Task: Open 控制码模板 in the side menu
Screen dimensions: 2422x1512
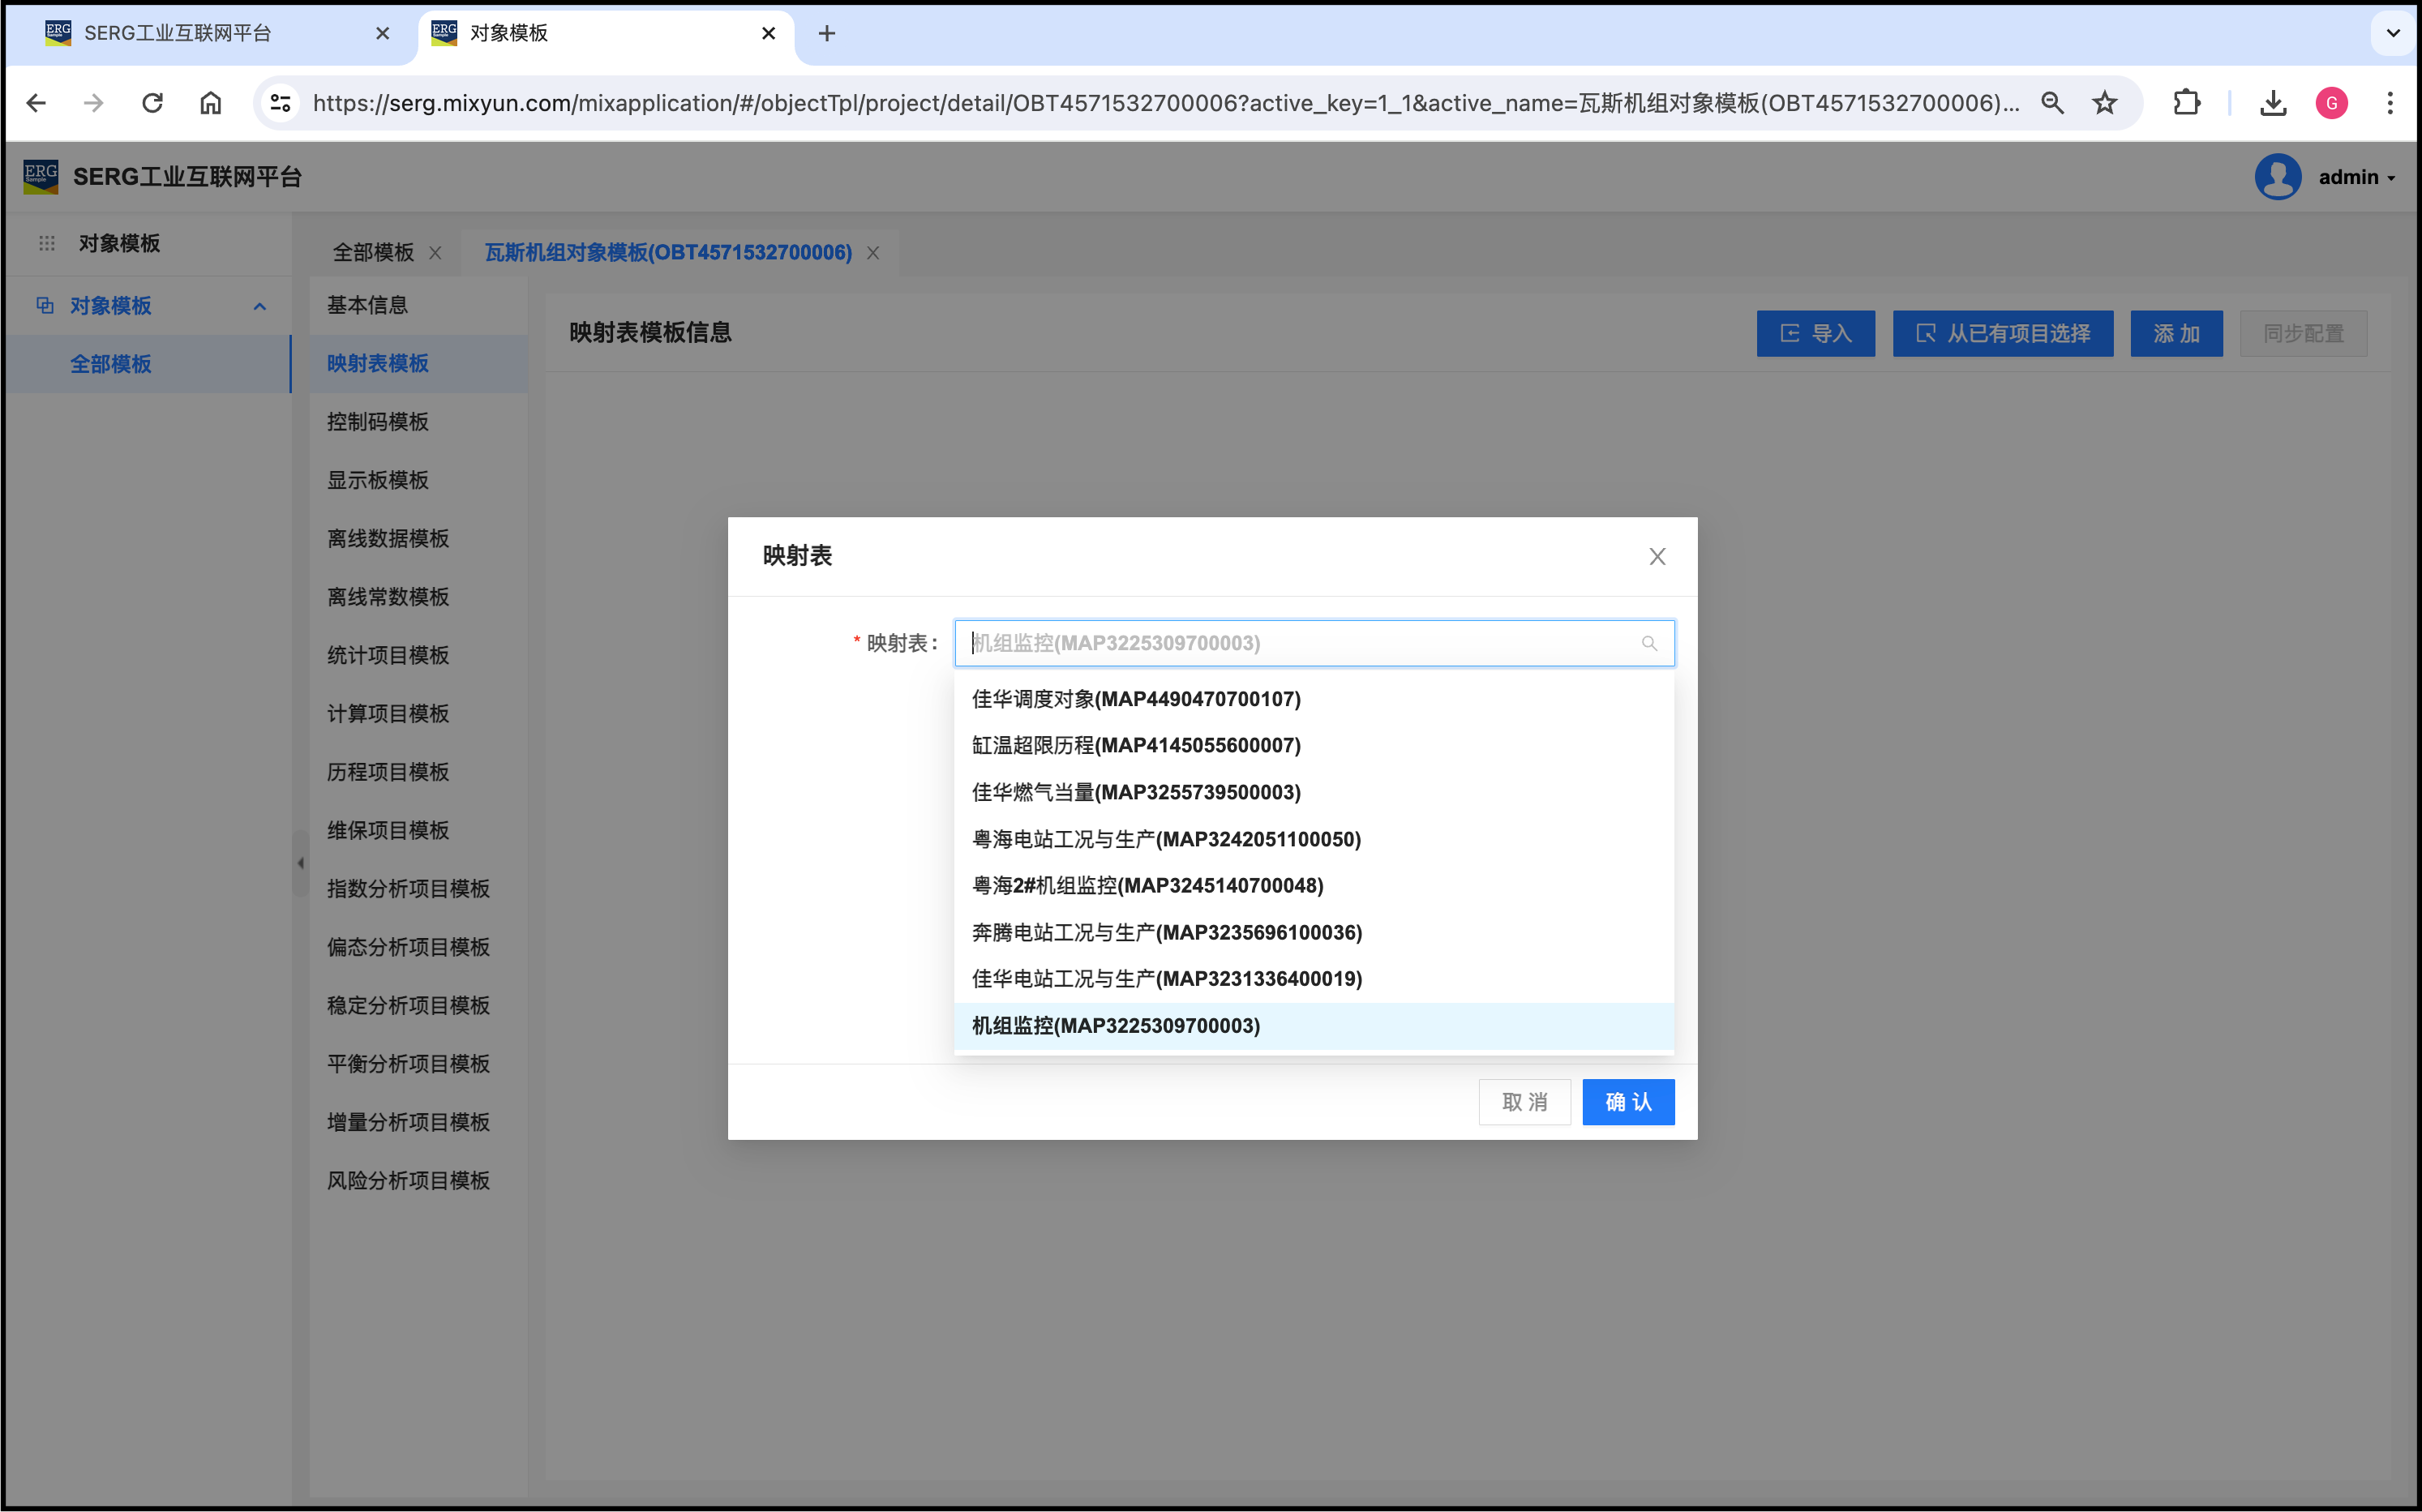Action: (x=377, y=422)
